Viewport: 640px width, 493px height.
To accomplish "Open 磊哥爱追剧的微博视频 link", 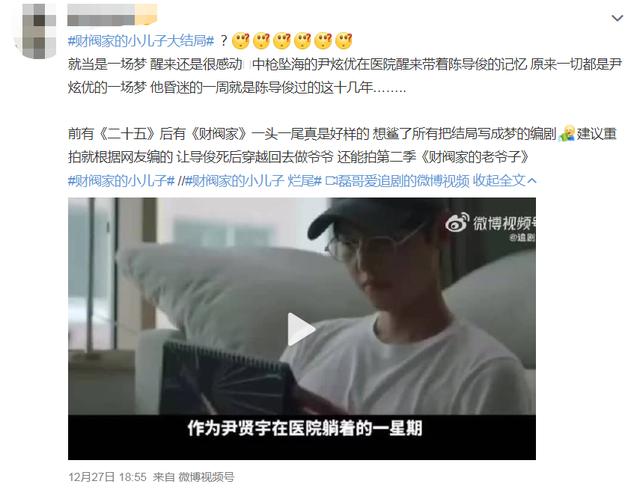I will [402, 181].
